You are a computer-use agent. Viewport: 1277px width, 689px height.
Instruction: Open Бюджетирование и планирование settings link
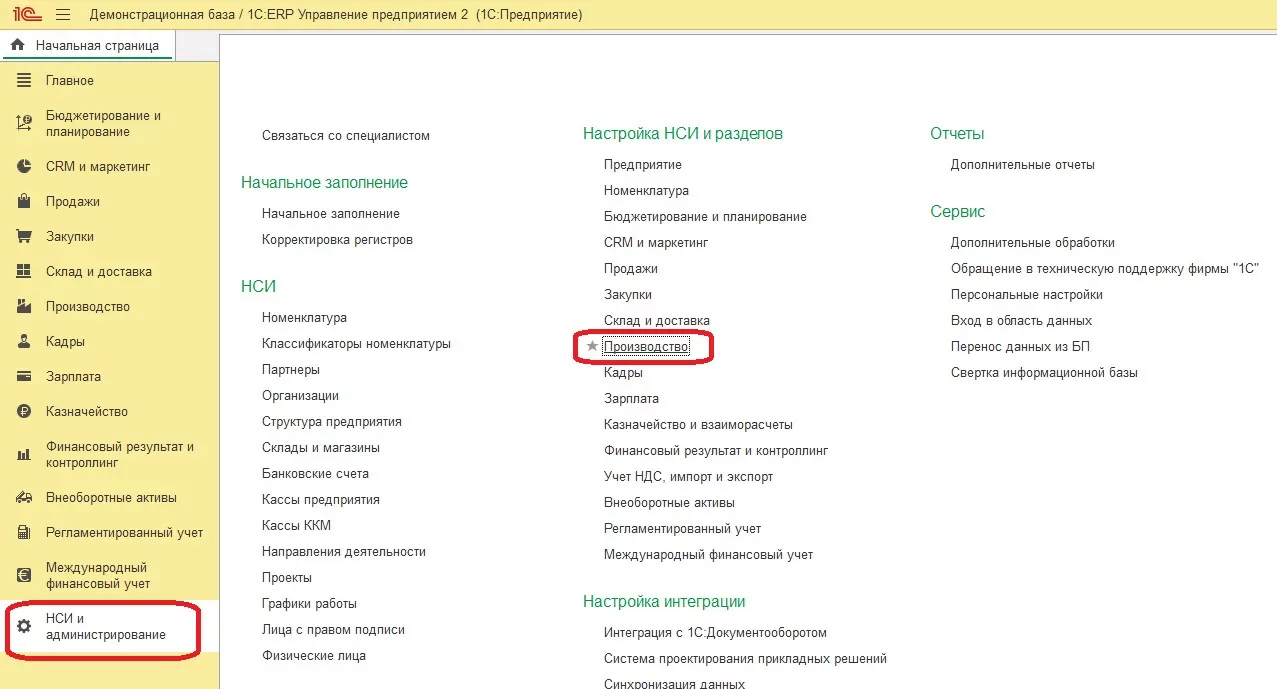click(x=705, y=216)
